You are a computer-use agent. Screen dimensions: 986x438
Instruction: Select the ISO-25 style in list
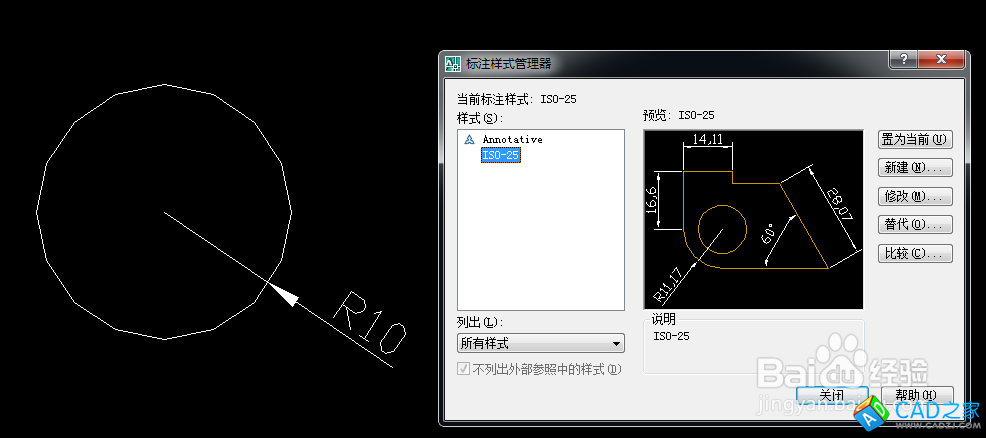(x=500, y=155)
